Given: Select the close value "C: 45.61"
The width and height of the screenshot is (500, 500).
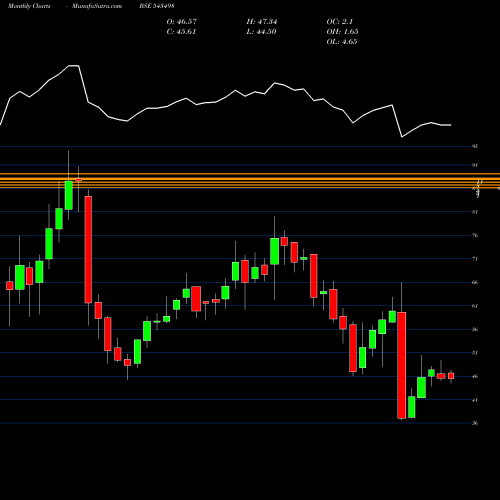Looking at the screenshot, I should (x=181, y=32).
